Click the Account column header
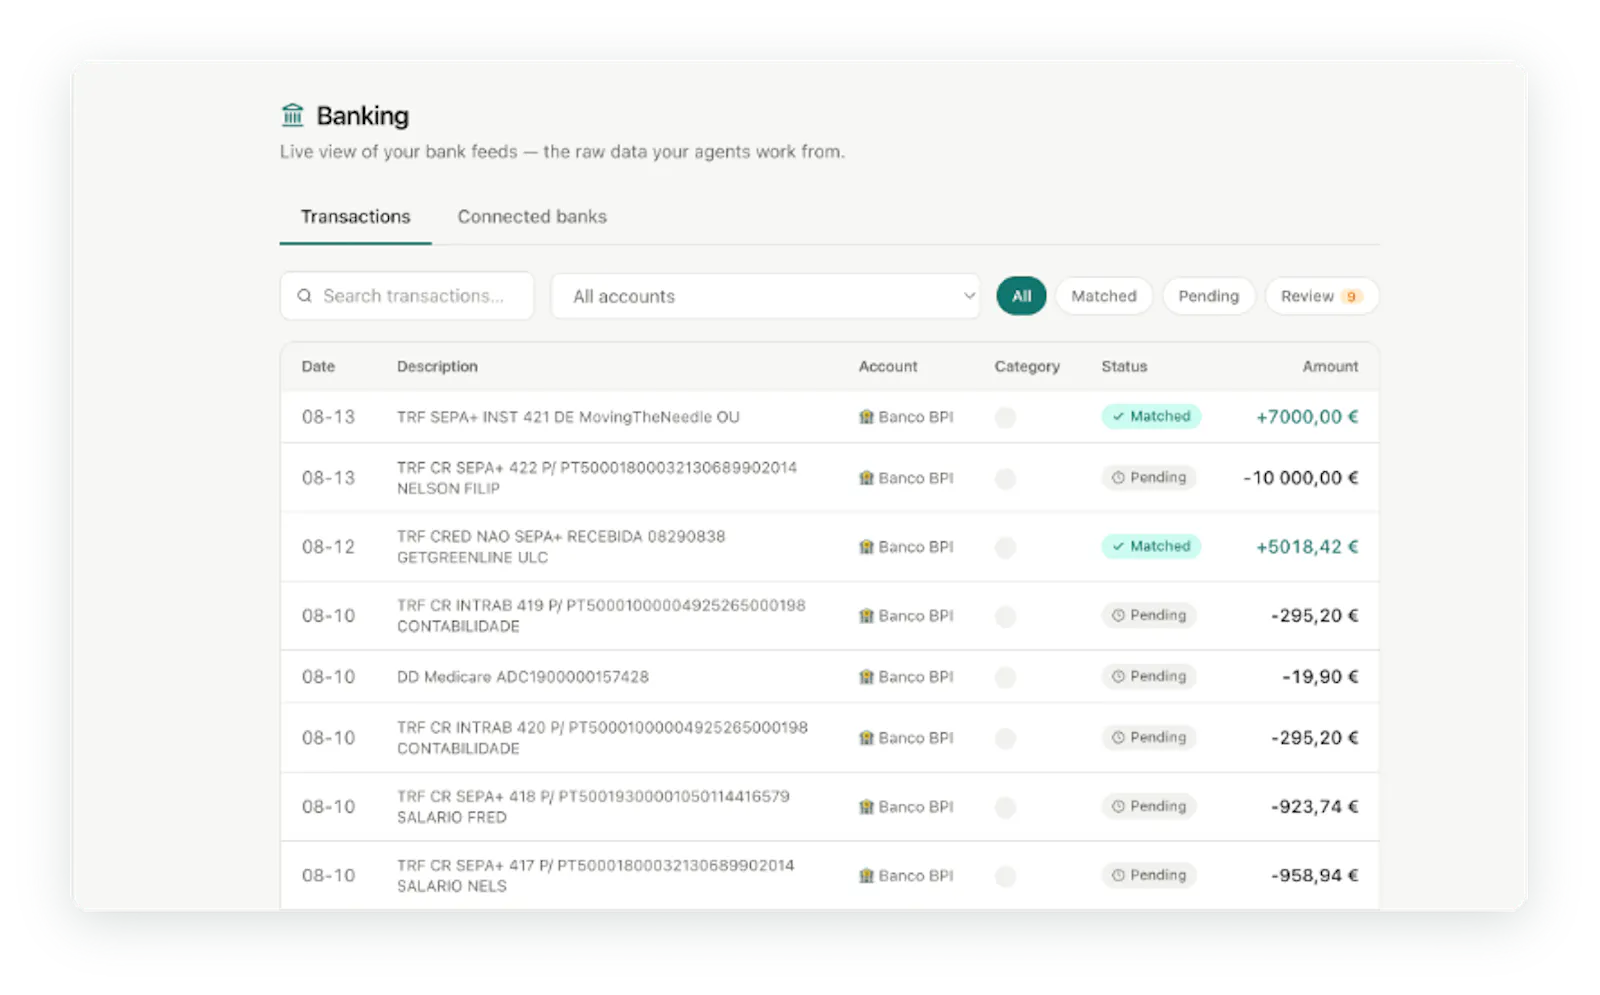This screenshot has width=1600, height=995. pos(888,367)
